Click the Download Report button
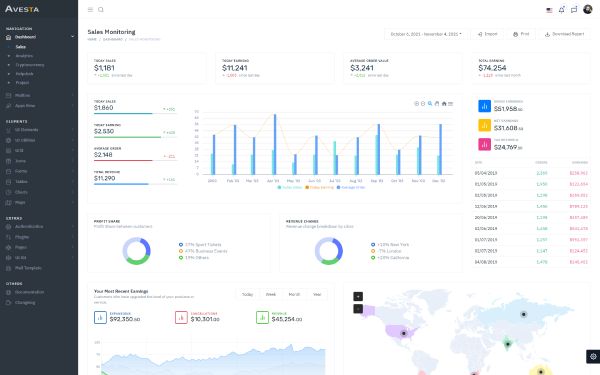Image resolution: width=600 pixels, height=375 pixels. click(564, 34)
